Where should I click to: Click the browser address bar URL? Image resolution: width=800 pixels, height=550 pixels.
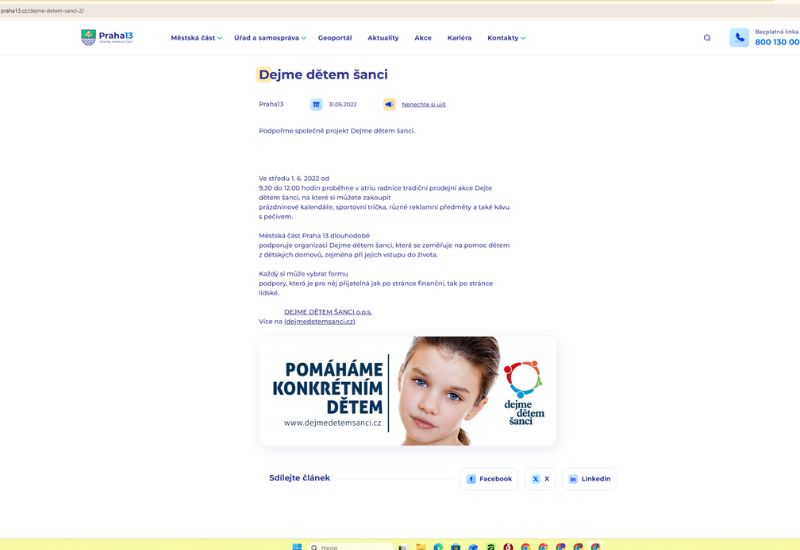42,11
